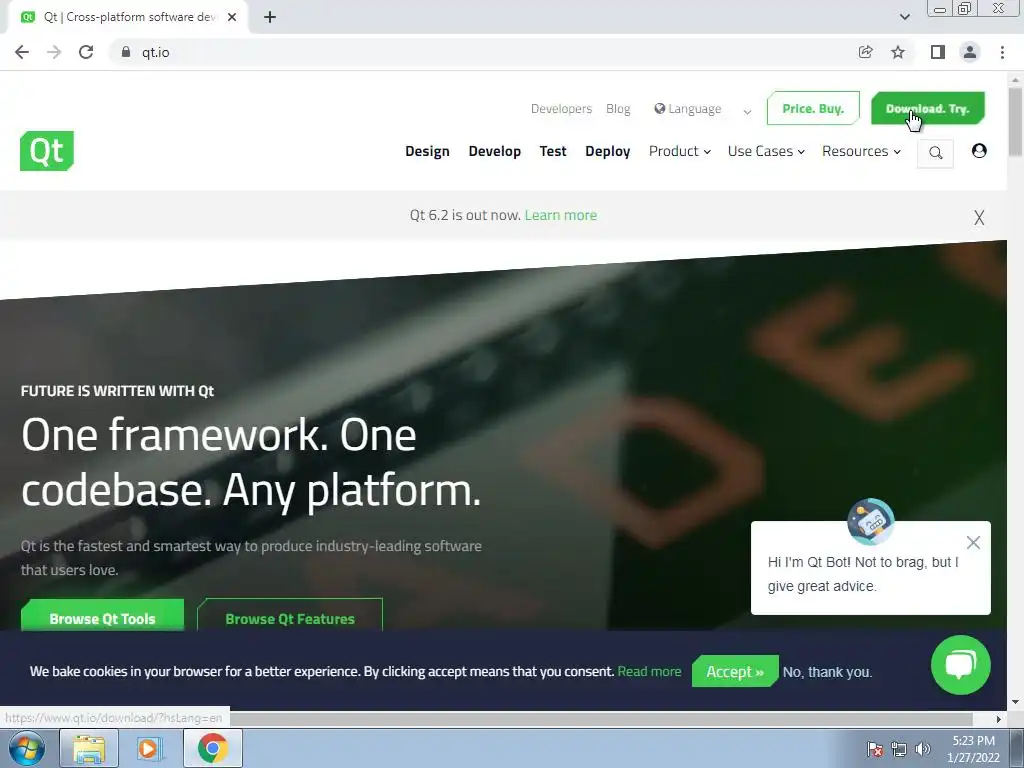The height and width of the screenshot is (768, 1024).
Task: Open the browser side panel icon
Action: coord(938,52)
